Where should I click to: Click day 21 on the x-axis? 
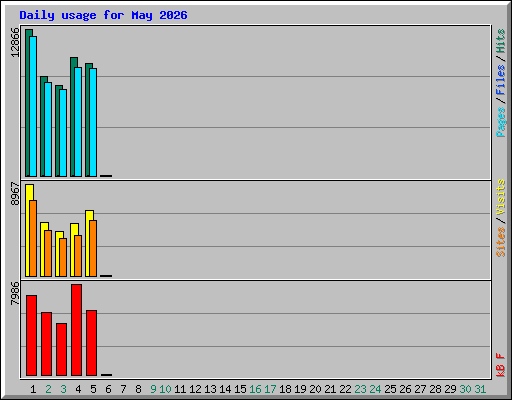tap(330, 389)
